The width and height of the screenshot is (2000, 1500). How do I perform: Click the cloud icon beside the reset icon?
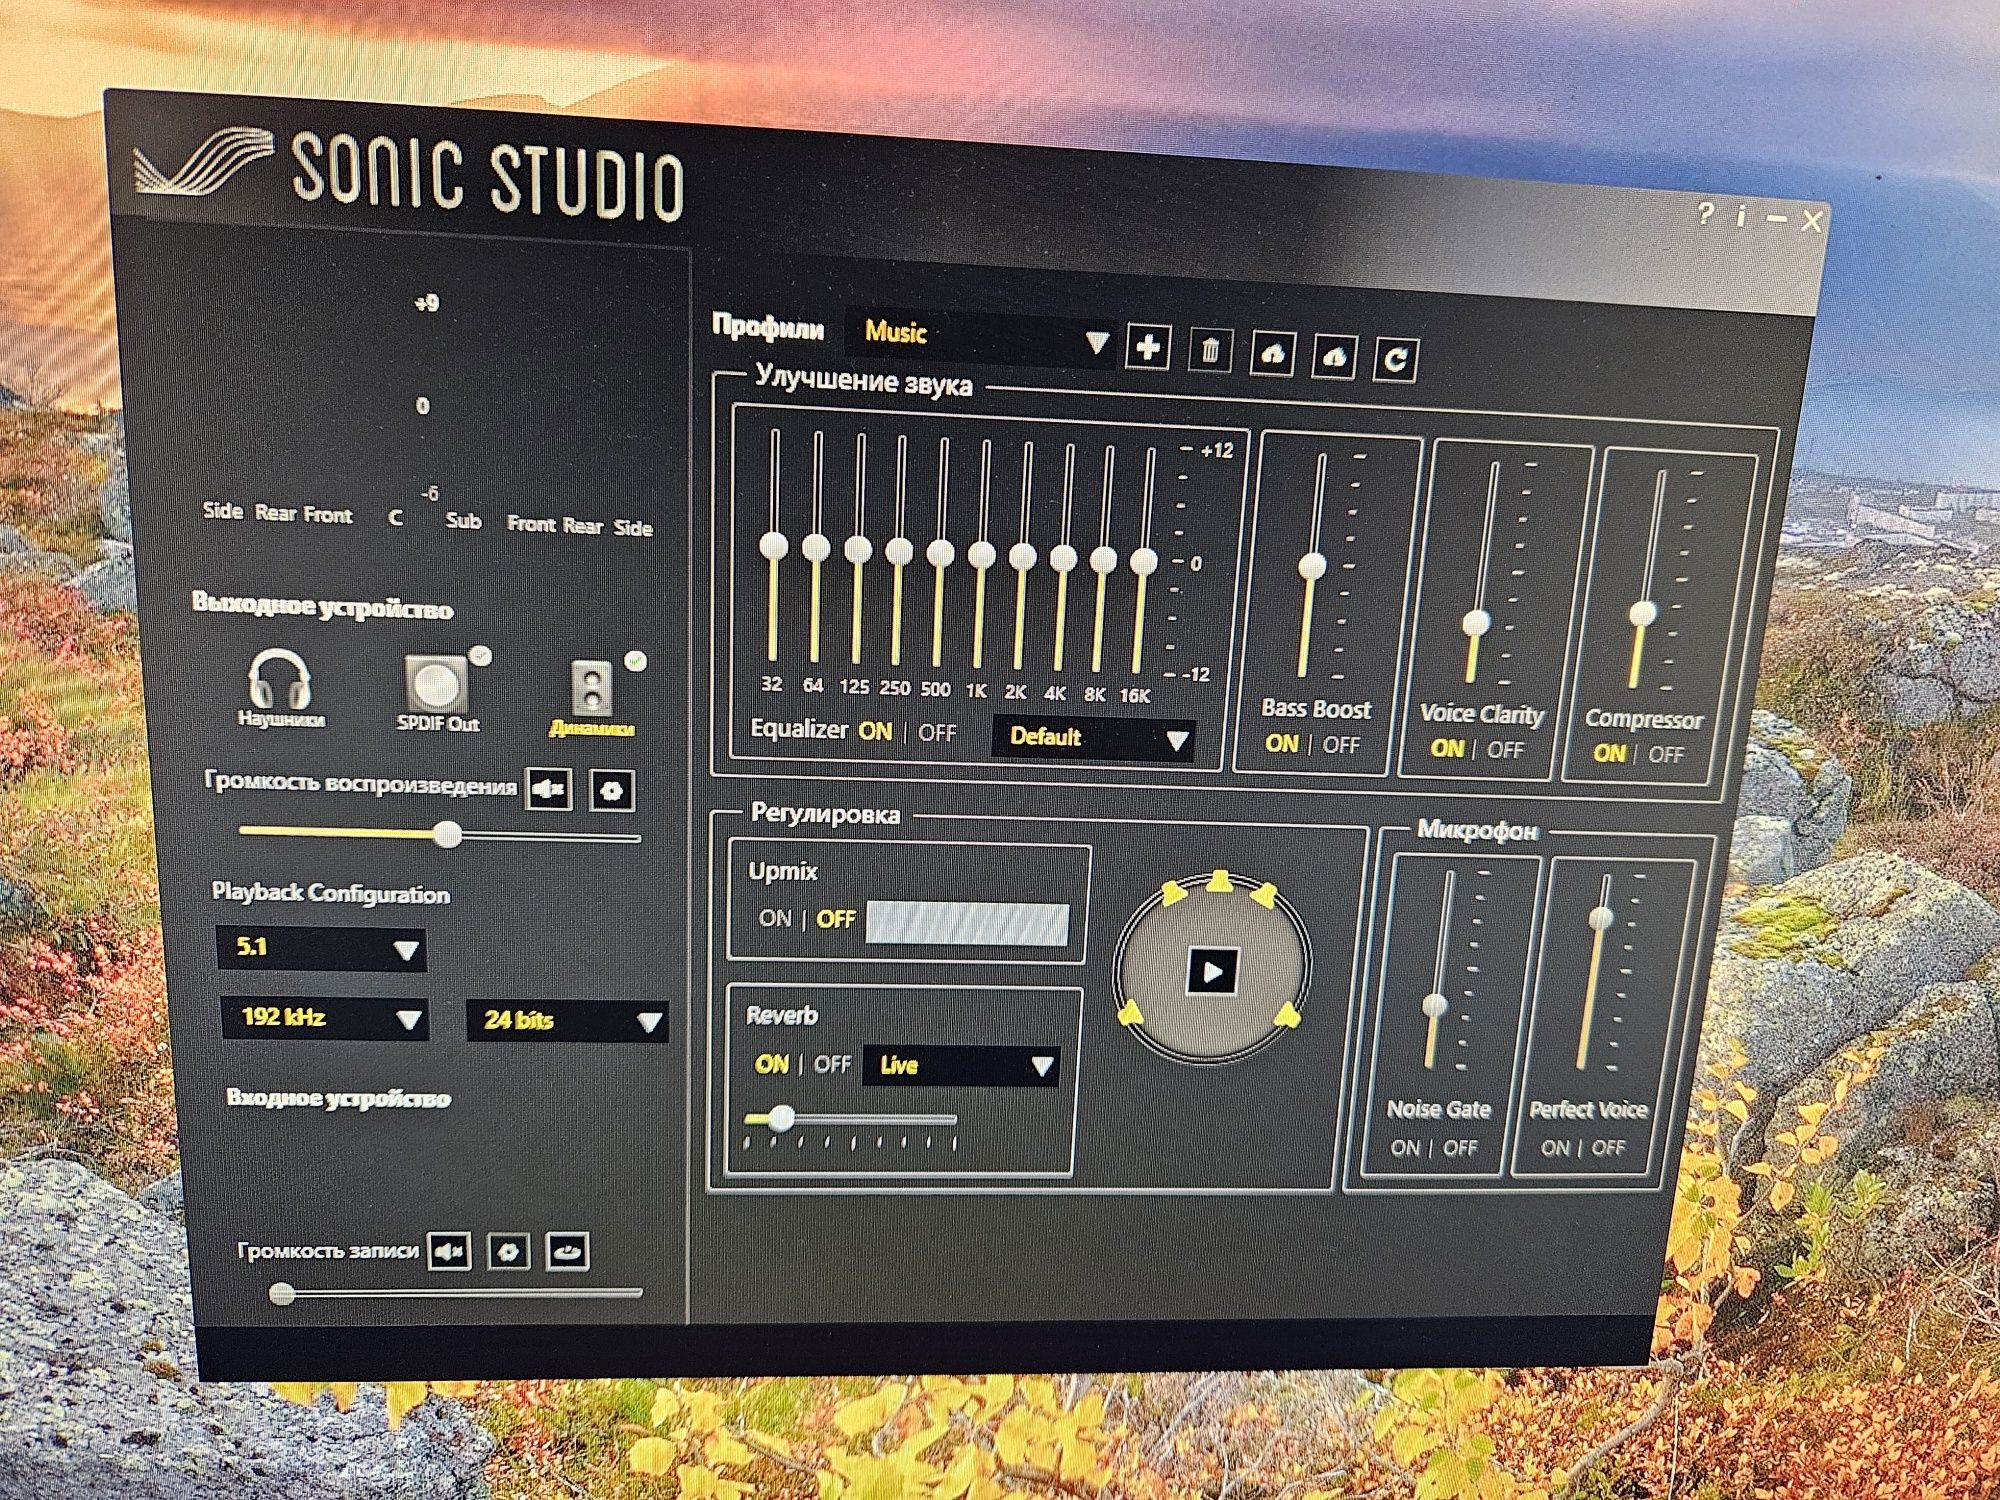click(x=1334, y=357)
